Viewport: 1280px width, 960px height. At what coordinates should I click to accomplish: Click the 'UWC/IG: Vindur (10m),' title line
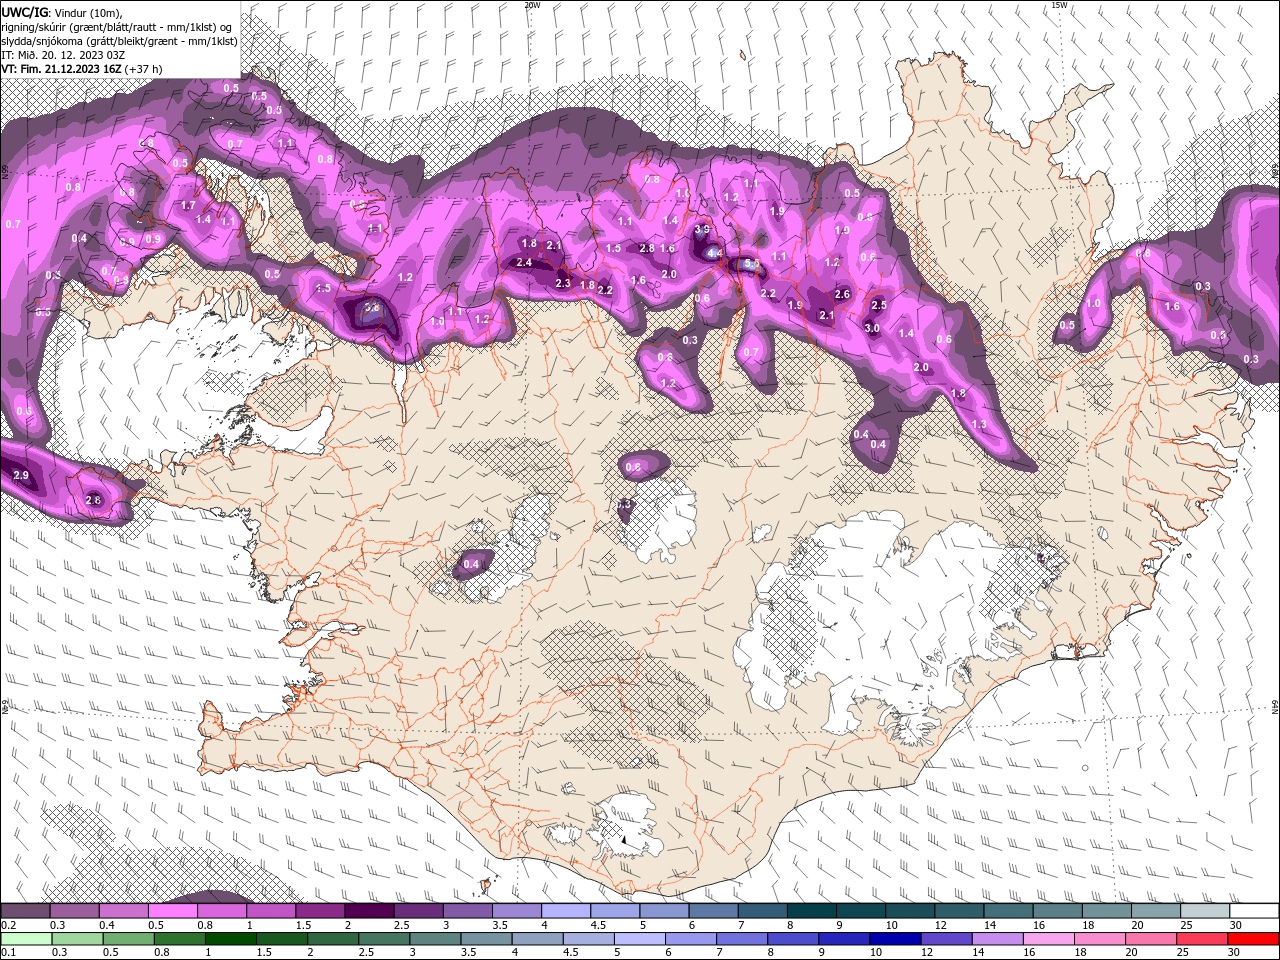[61, 12]
